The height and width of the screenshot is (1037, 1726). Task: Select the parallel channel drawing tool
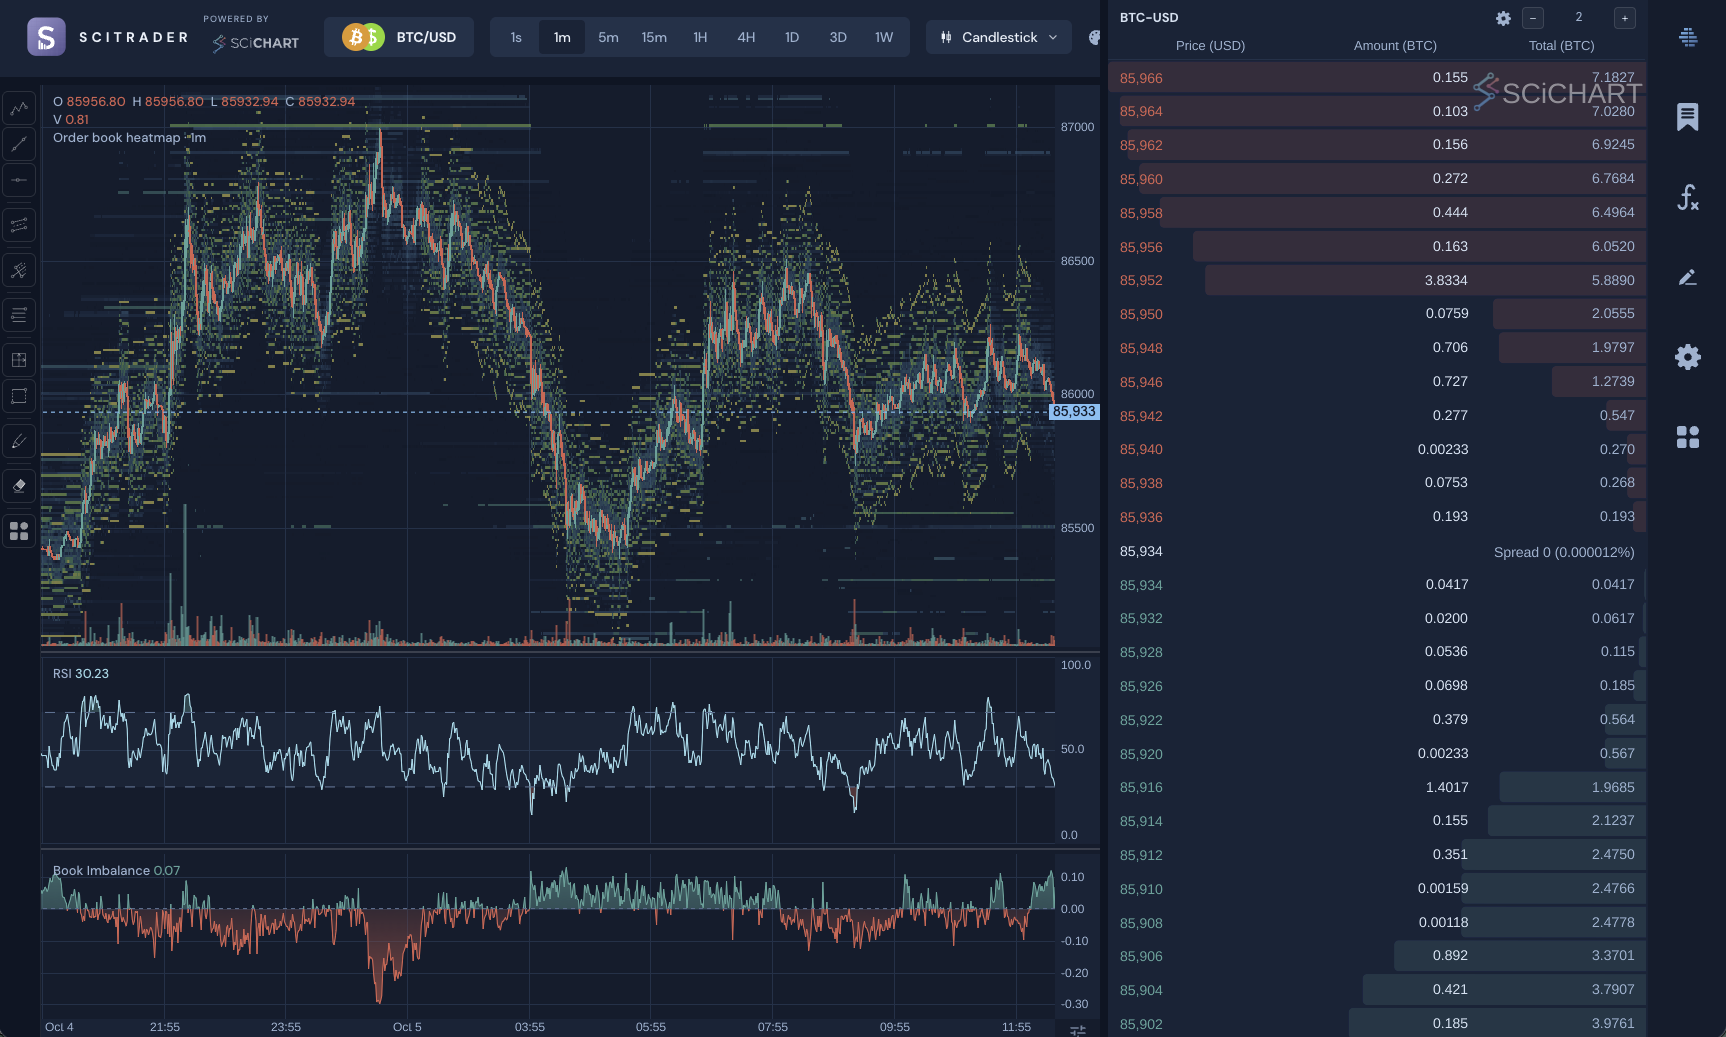click(19, 225)
